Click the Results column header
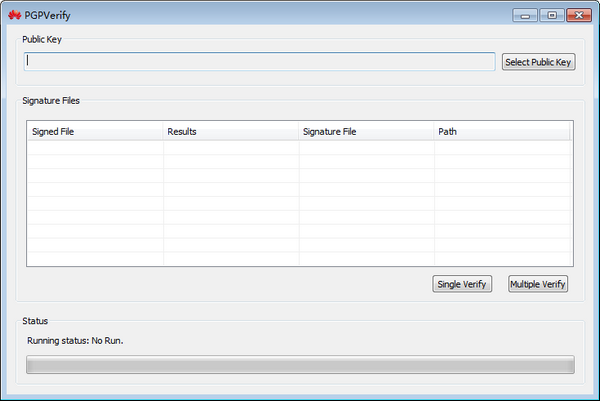Screen dimensions: 600x401 click(x=230, y=131)
